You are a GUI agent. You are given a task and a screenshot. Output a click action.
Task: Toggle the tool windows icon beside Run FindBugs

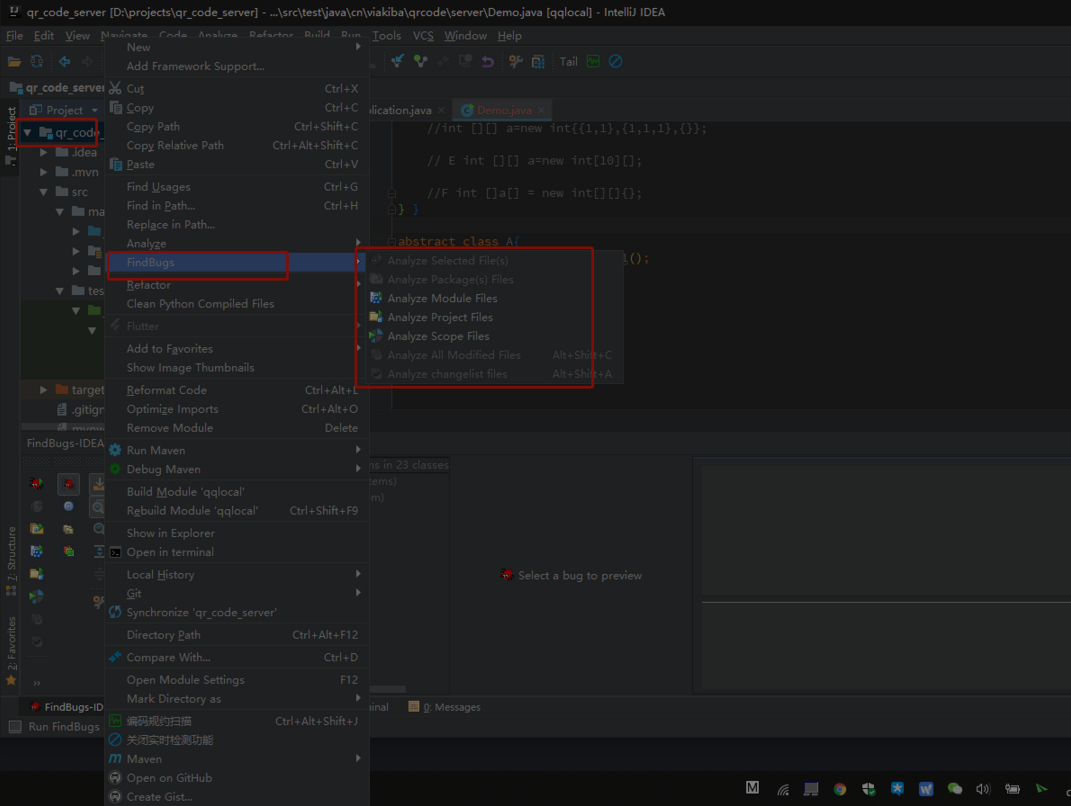(15, 727)
